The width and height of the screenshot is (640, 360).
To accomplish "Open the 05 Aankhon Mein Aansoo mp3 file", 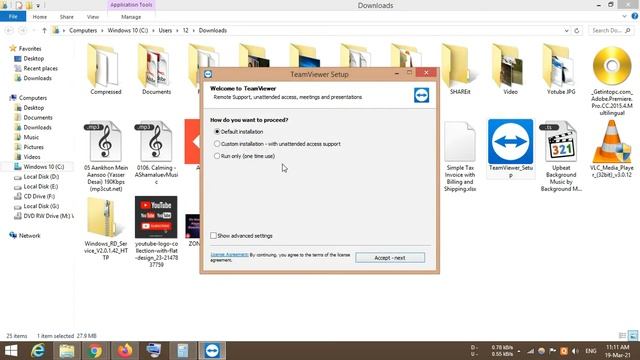I will coord(105,142).
